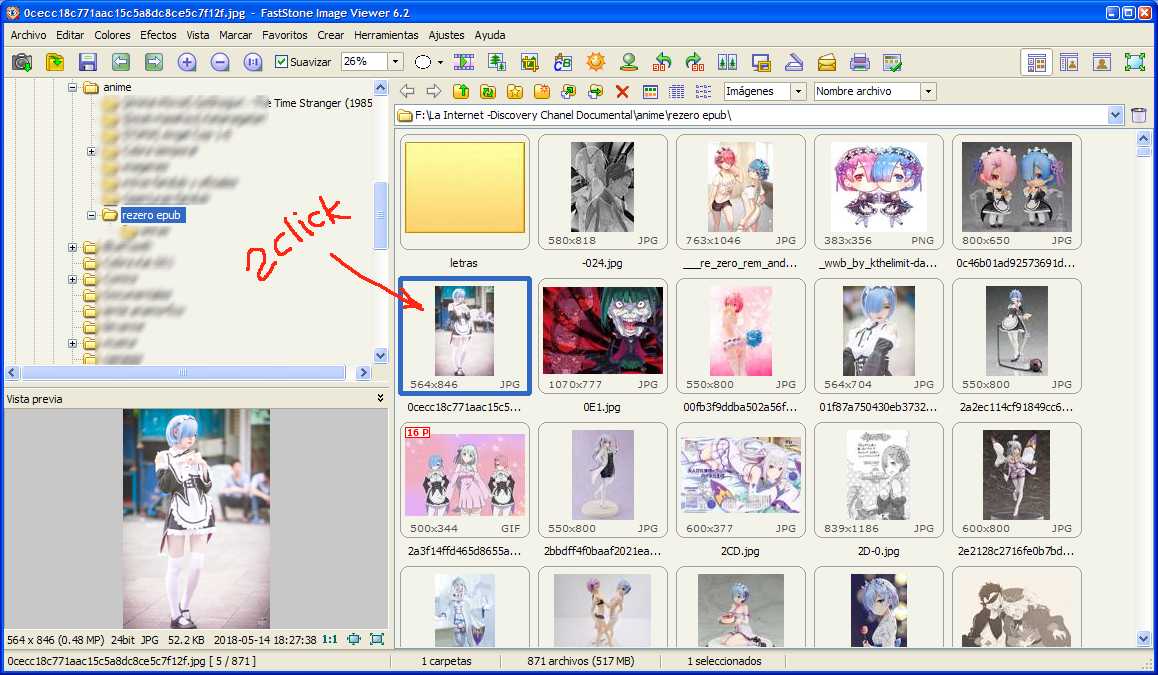Screen dimensions: 1158x675
Task: Open the crop board icon
Action: [530, 63]
